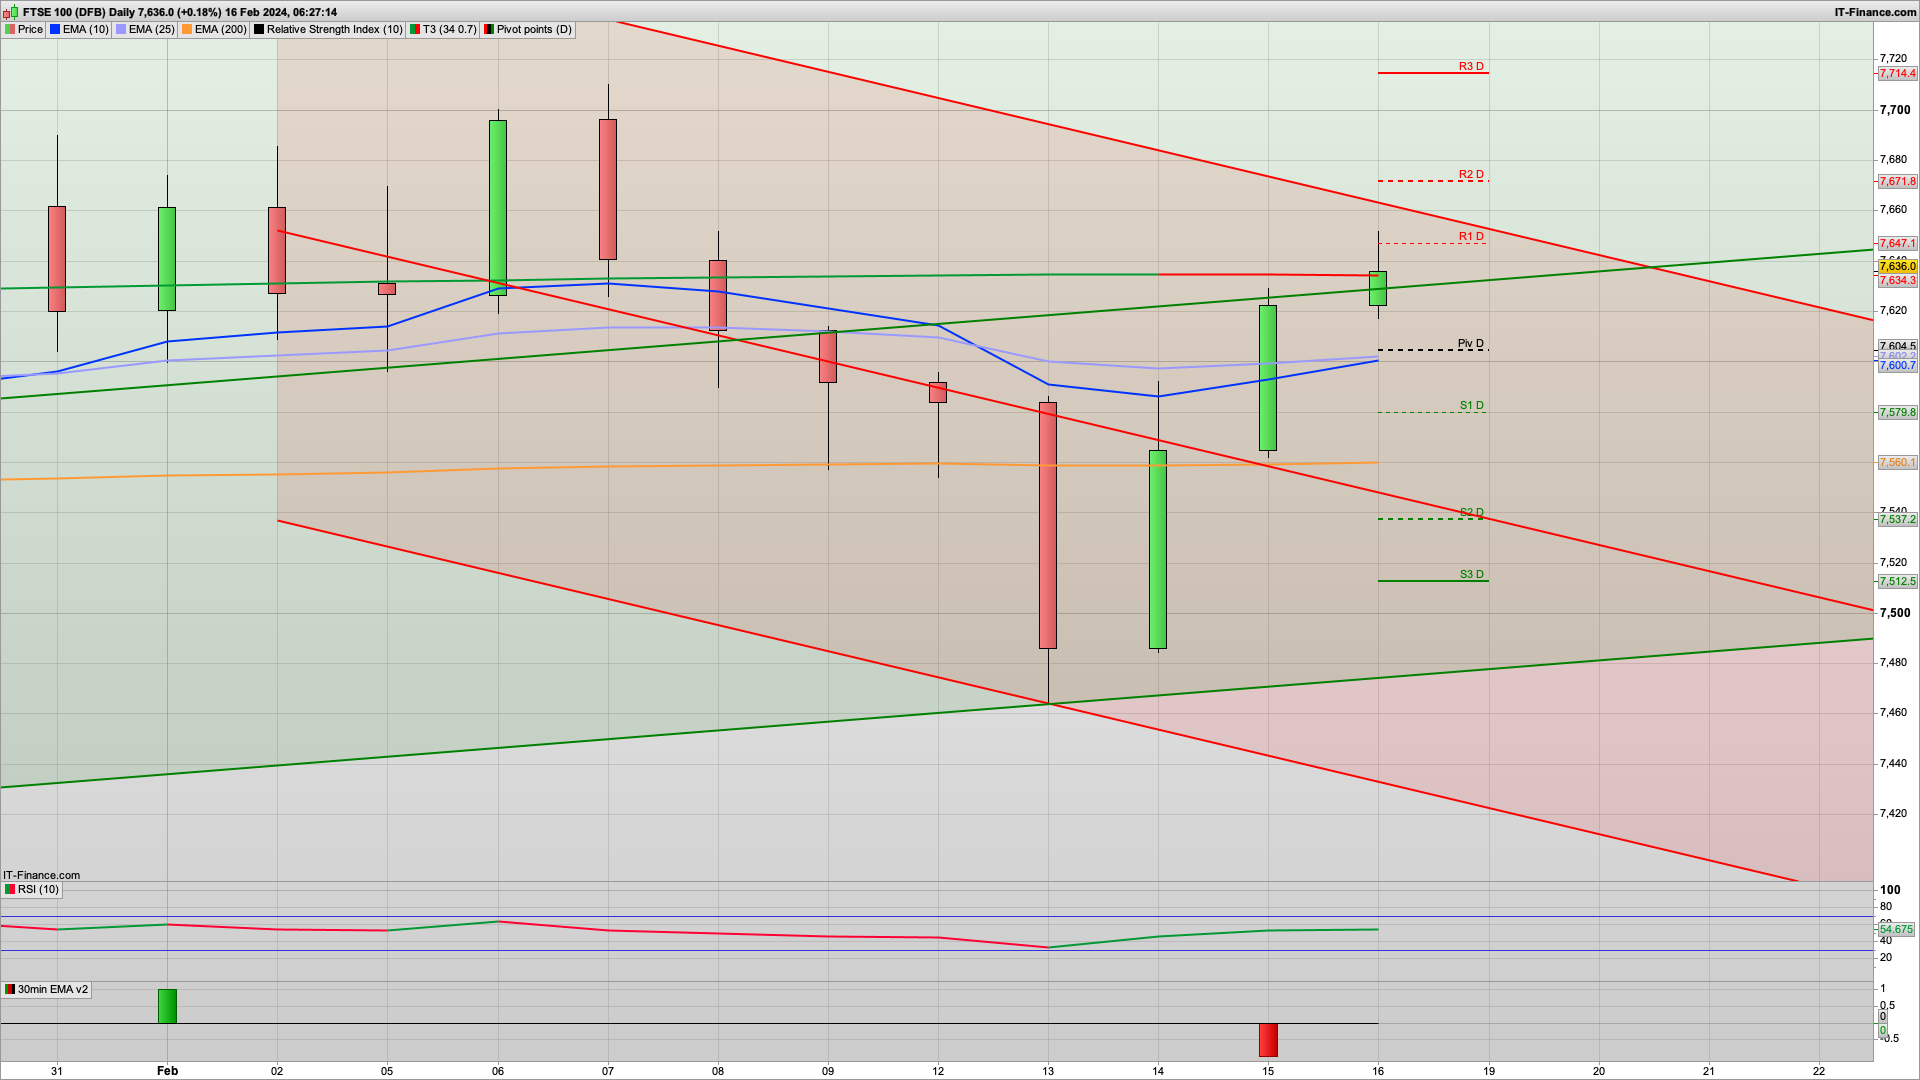Screen dimensions: 1920x1080
Task: Click the green histogram bar at Feb
Action: (167, 1006)
